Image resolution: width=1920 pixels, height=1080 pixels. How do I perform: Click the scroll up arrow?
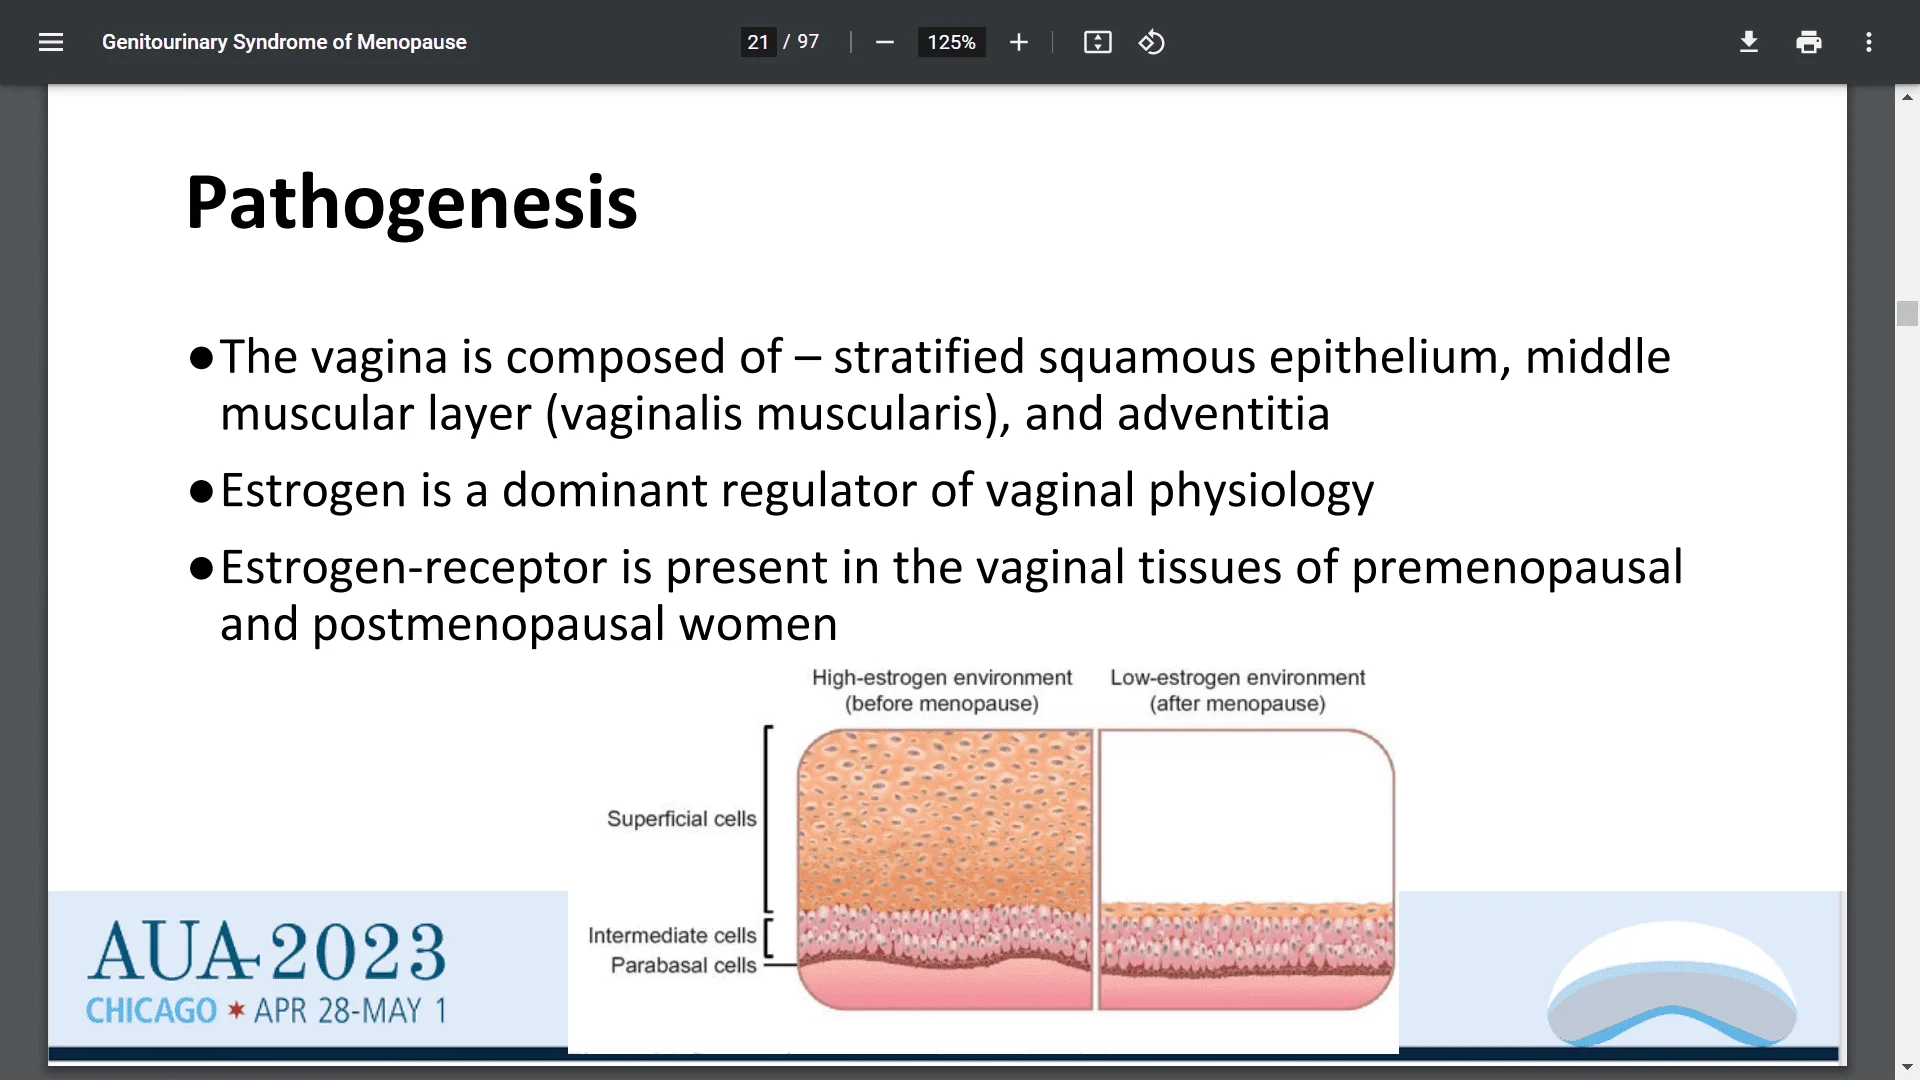click(1907, 97)
